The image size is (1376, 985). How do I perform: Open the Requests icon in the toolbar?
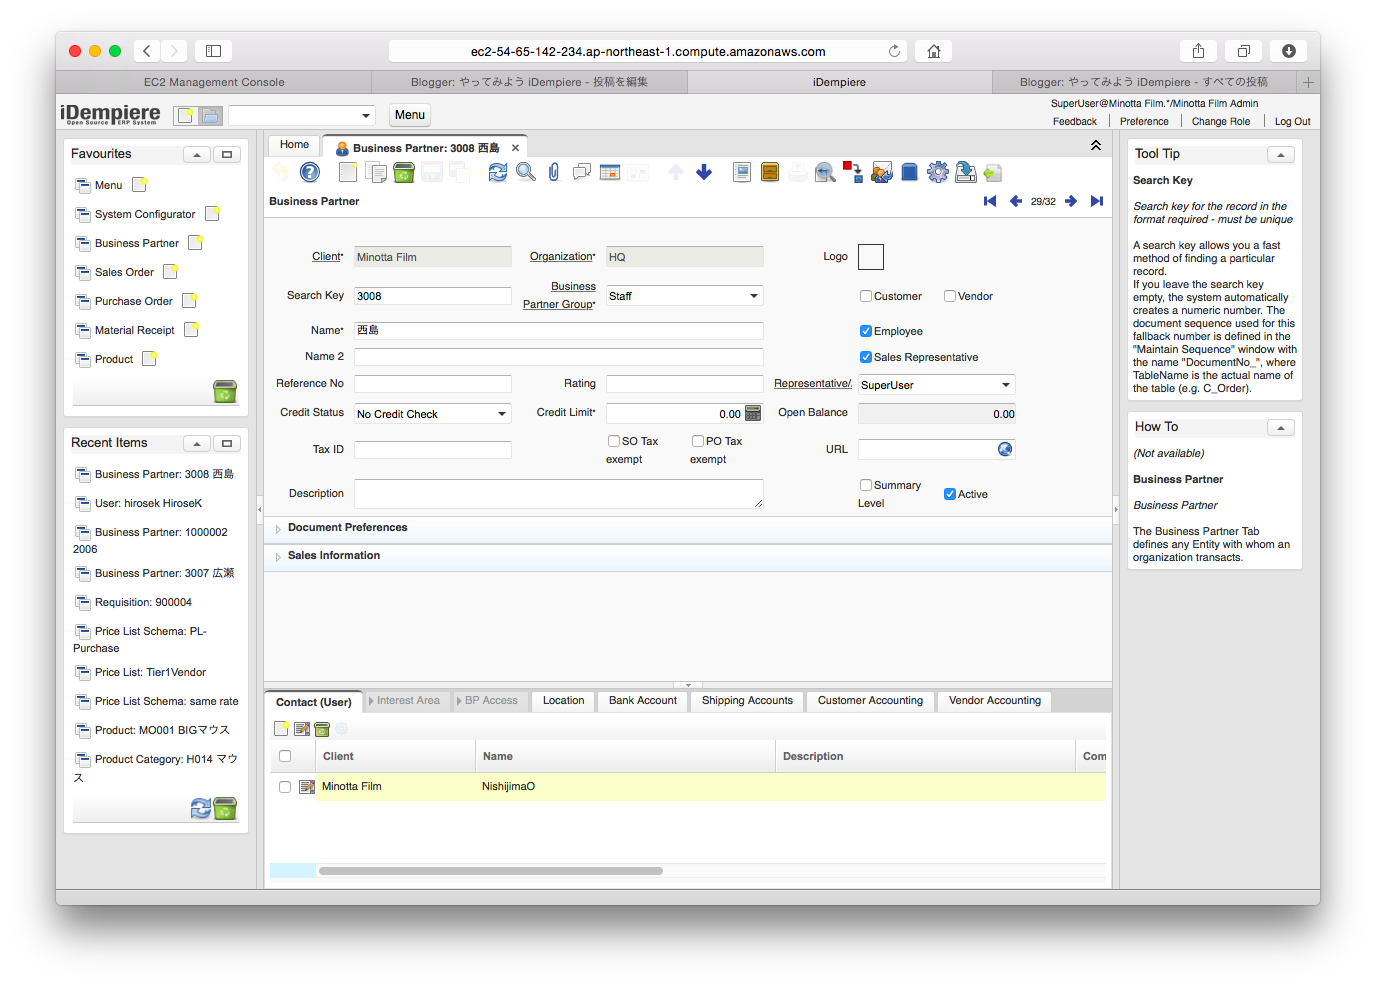click(x=881, y=173)
